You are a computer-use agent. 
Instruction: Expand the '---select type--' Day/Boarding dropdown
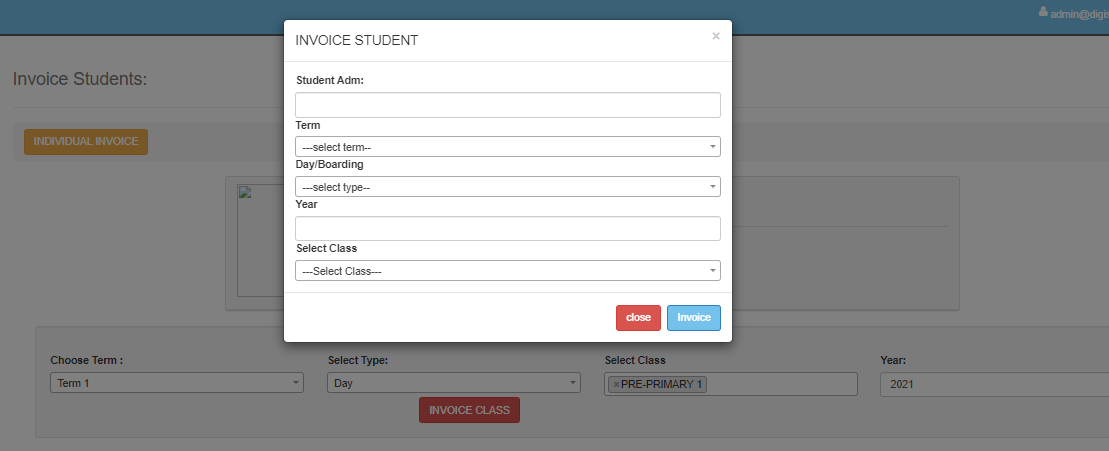point(507,187)
